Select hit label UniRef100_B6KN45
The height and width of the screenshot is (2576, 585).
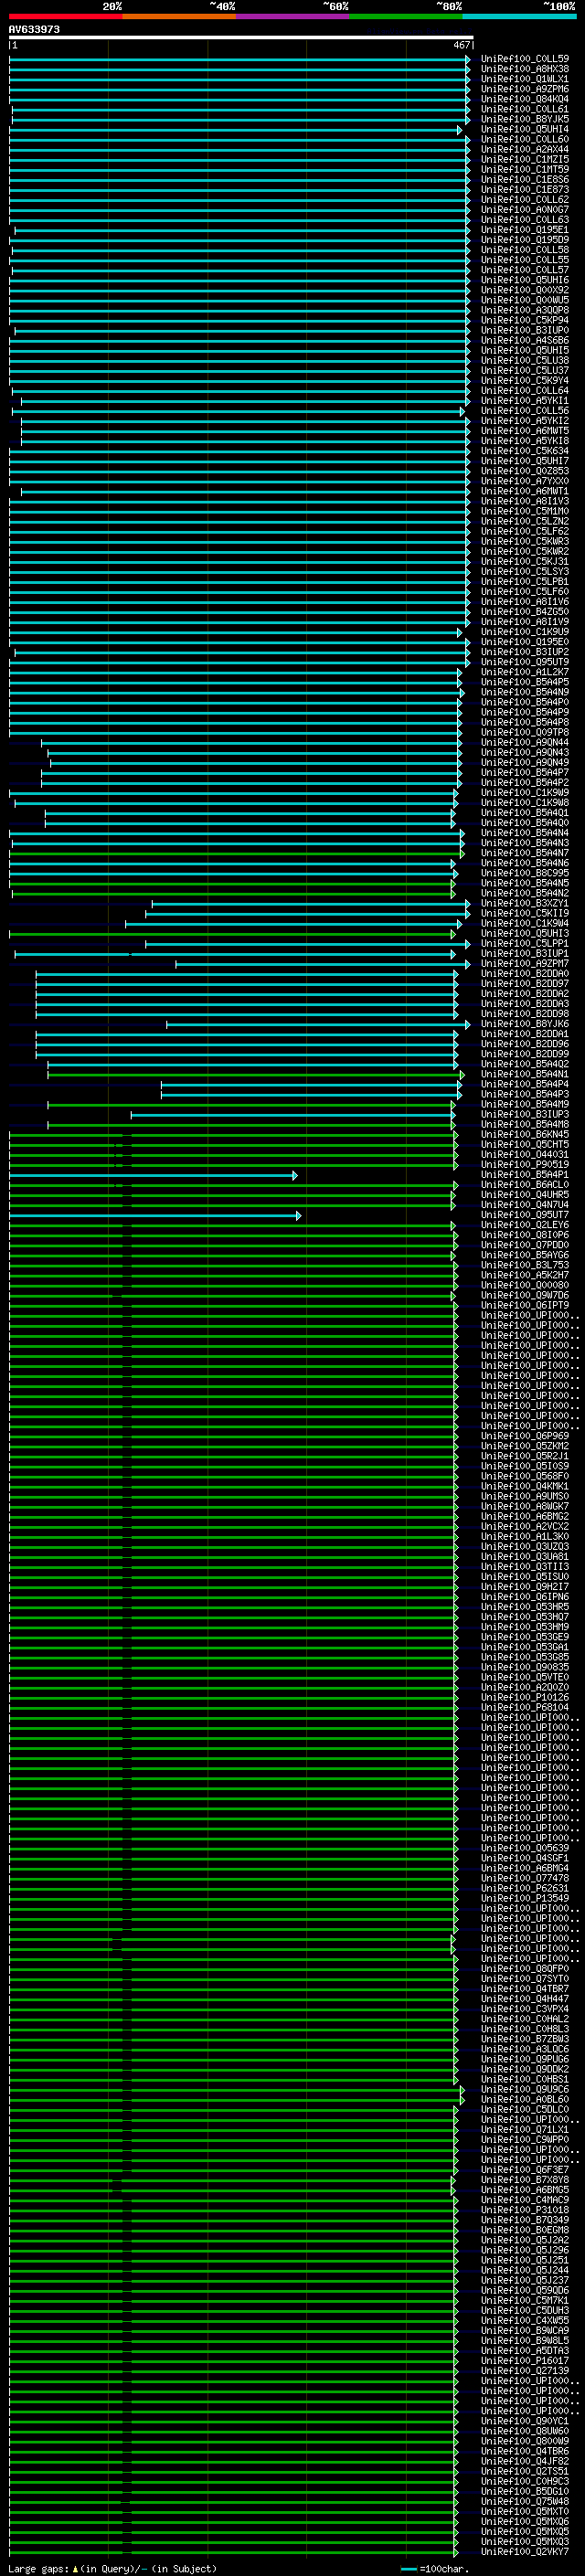[525, 1135]
